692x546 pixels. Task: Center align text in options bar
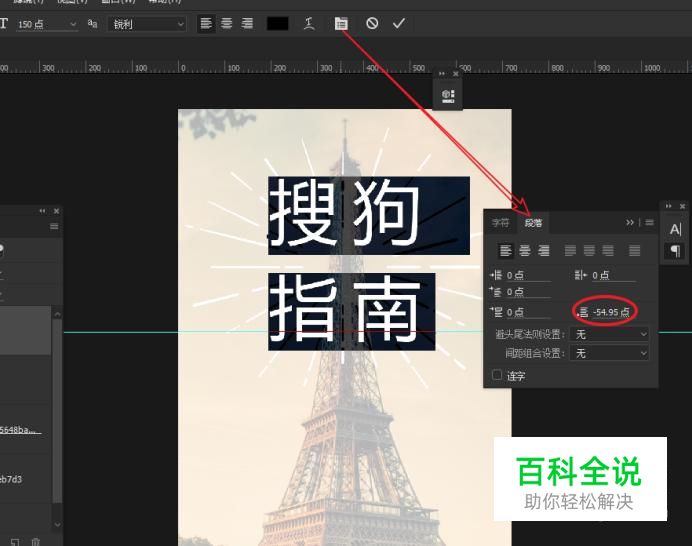[226, 23]
